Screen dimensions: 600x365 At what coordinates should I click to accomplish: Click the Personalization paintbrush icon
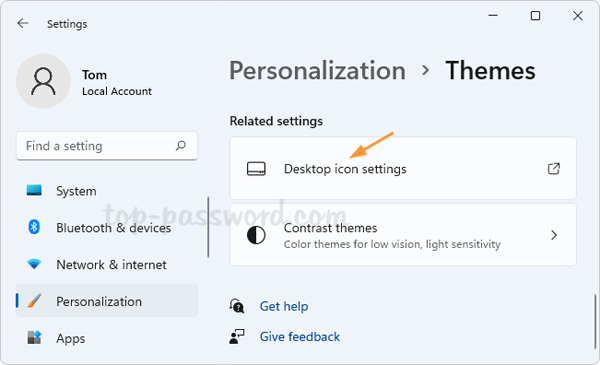[x=34, y=301]
